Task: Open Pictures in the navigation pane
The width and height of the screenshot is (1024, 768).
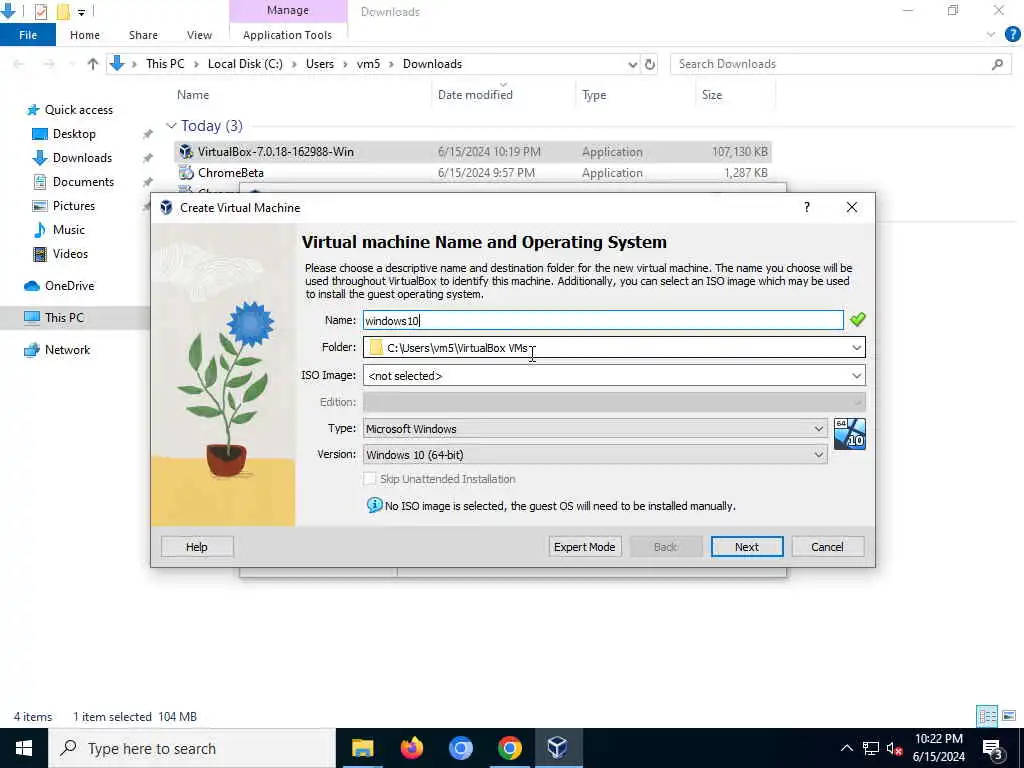Action: 73,206
